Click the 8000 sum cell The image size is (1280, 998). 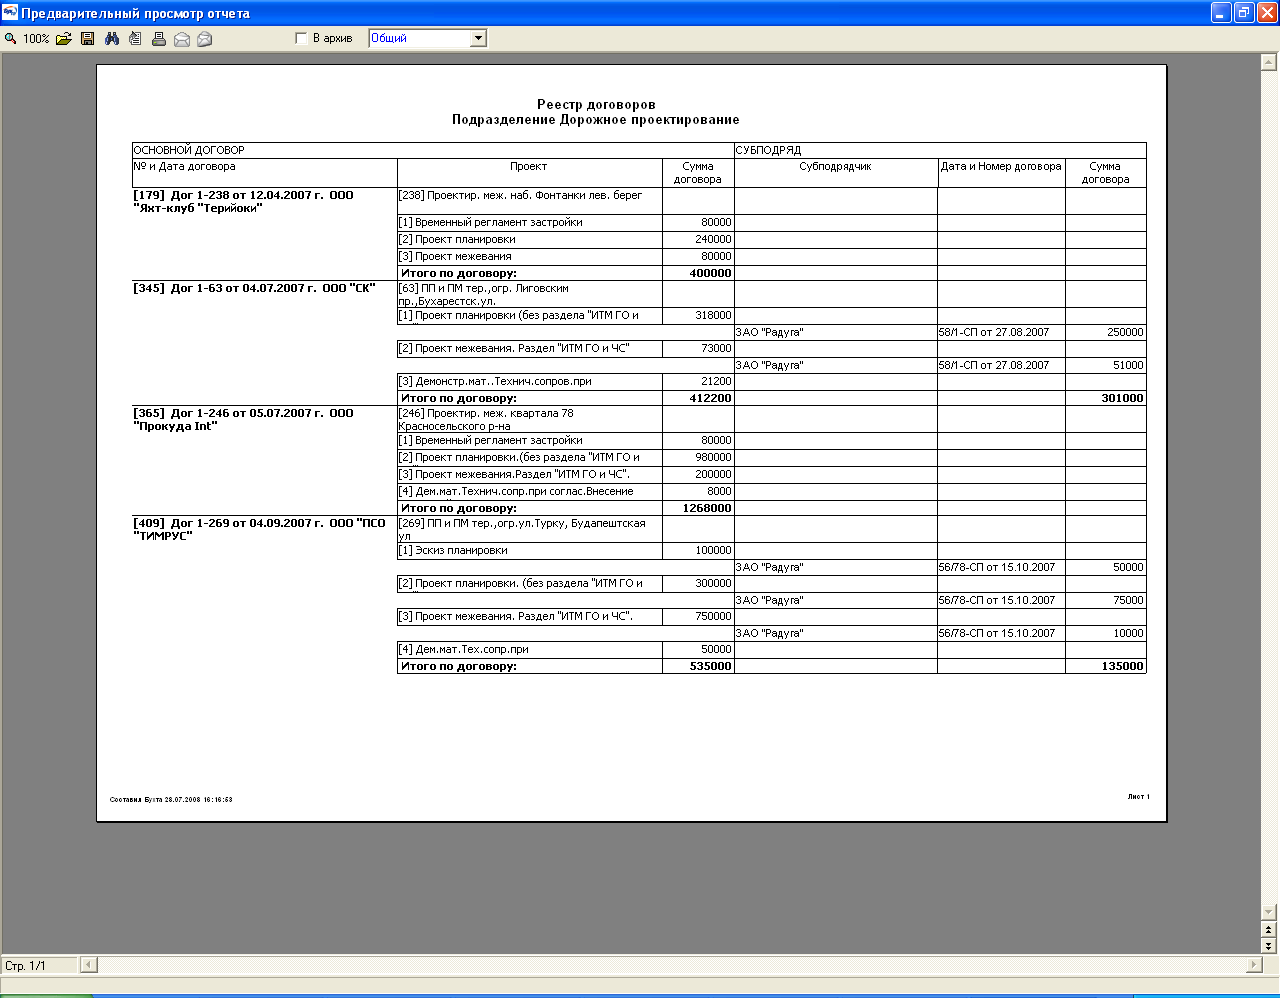(x=698, y=492)
